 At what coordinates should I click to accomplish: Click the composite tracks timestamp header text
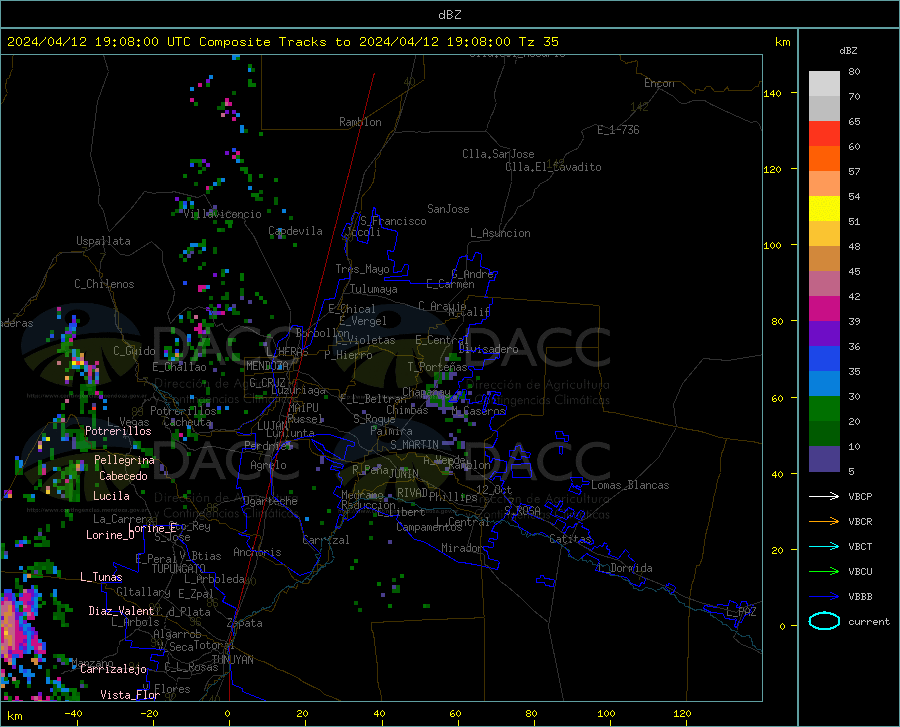point(282,42)
